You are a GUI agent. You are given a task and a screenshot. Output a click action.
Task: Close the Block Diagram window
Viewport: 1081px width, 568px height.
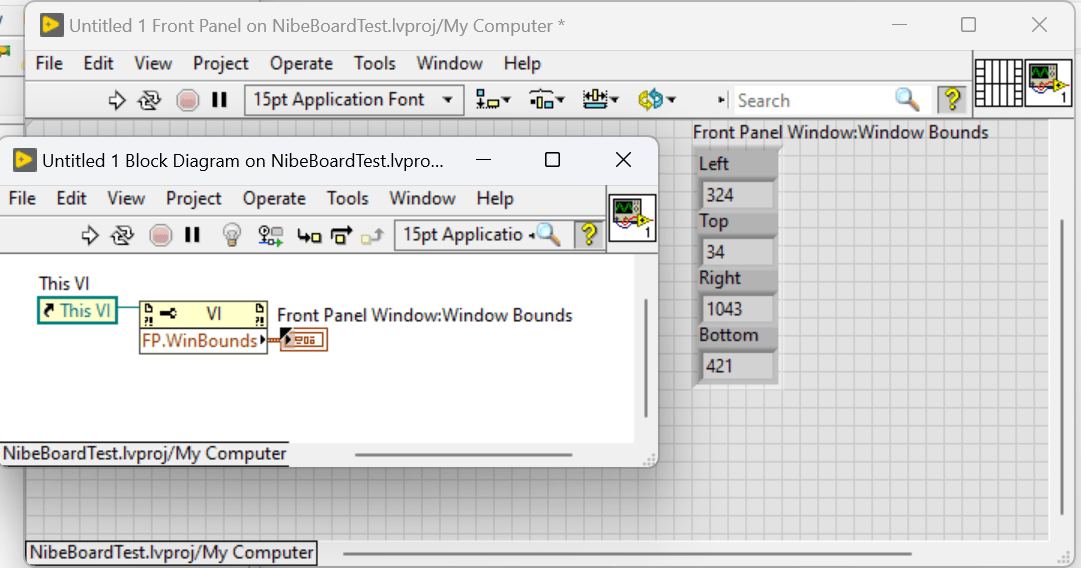point(623,160)
